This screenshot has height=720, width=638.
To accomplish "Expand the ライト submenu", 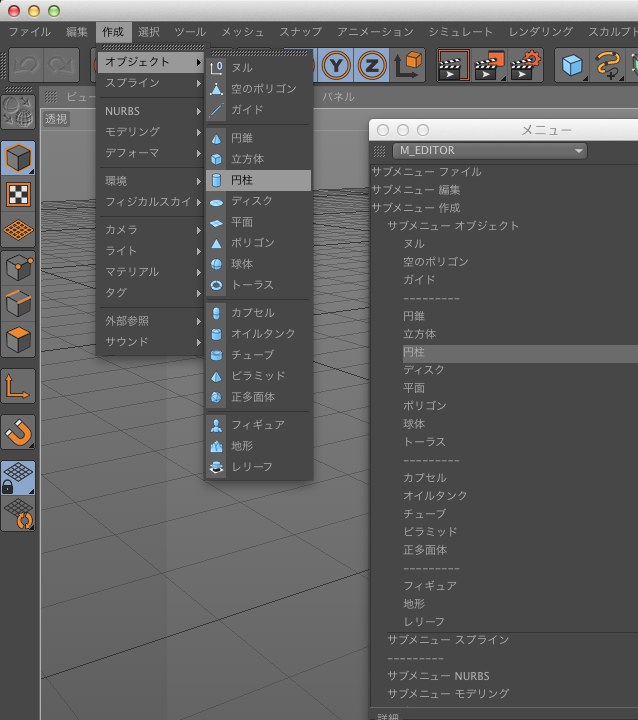I will pyautogui.click(x=151, y=251).
